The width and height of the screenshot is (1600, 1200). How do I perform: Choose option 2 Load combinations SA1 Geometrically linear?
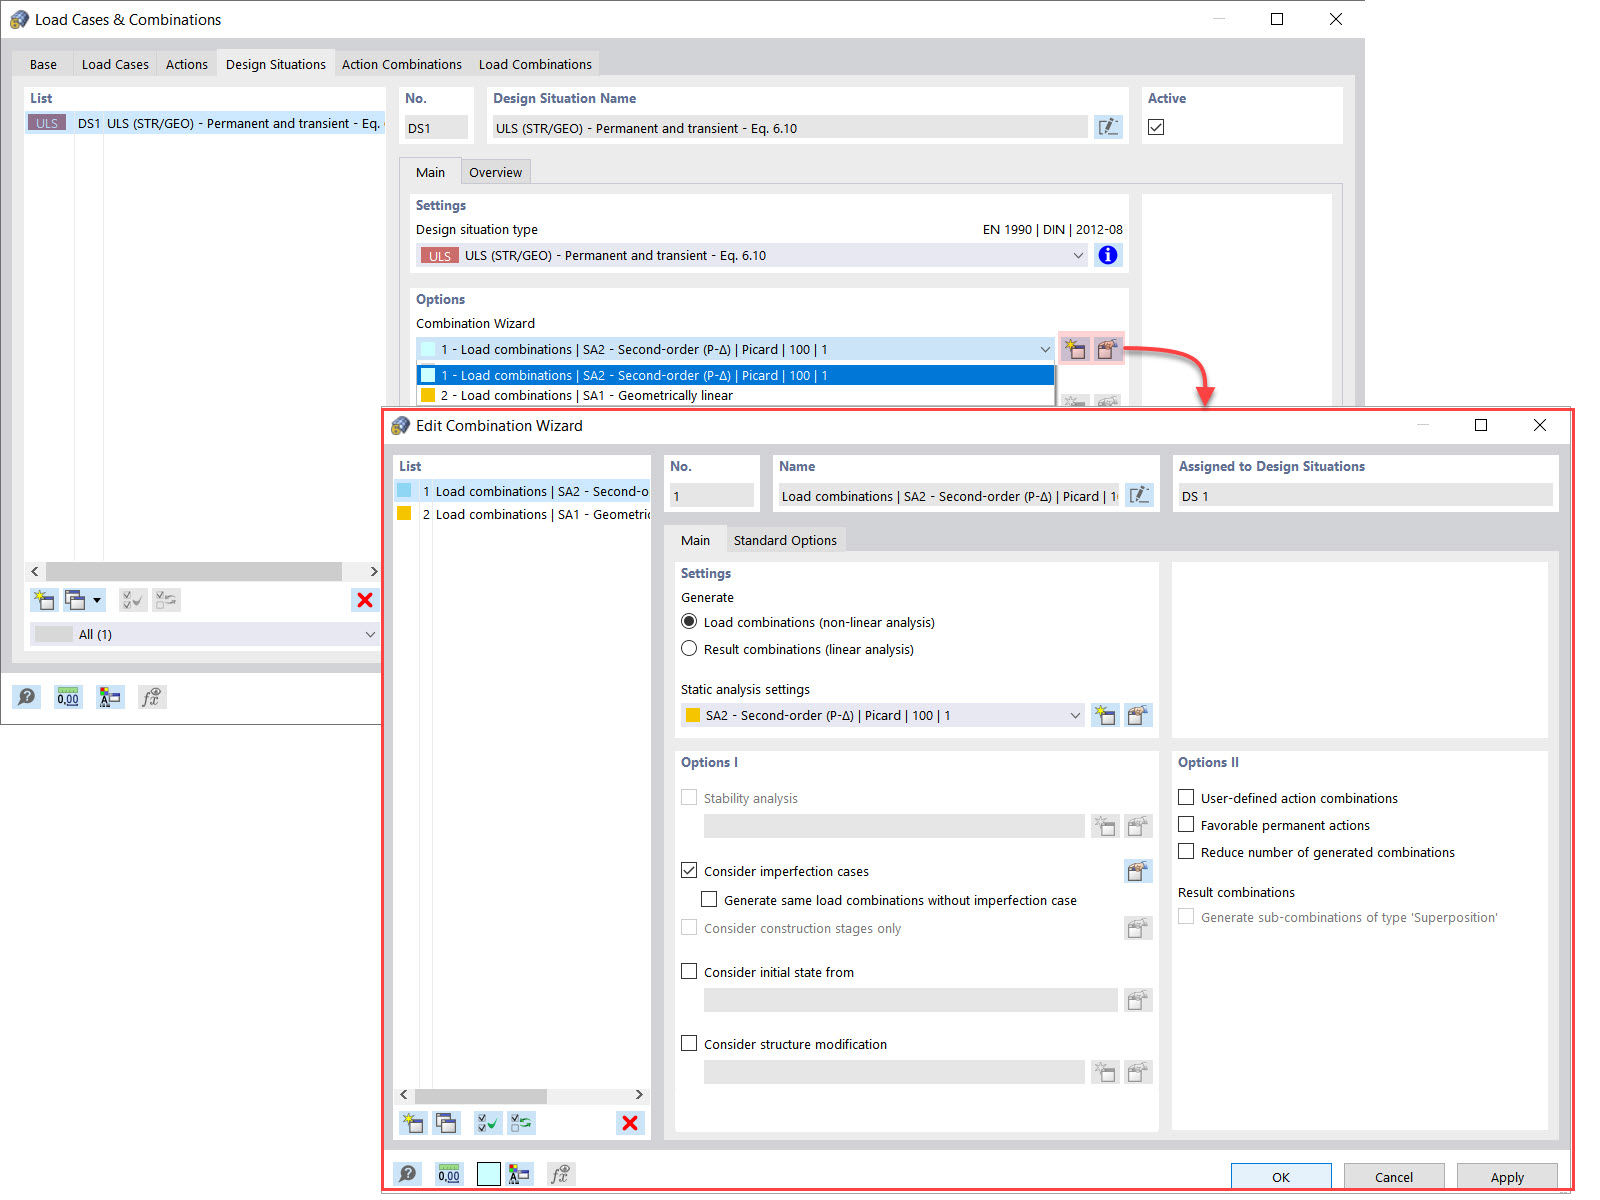point(735,395)
